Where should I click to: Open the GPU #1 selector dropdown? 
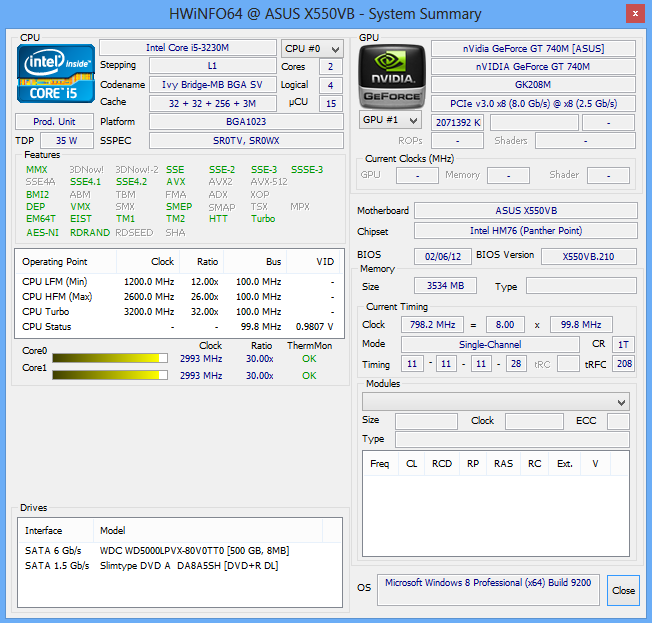click(390, 120)
